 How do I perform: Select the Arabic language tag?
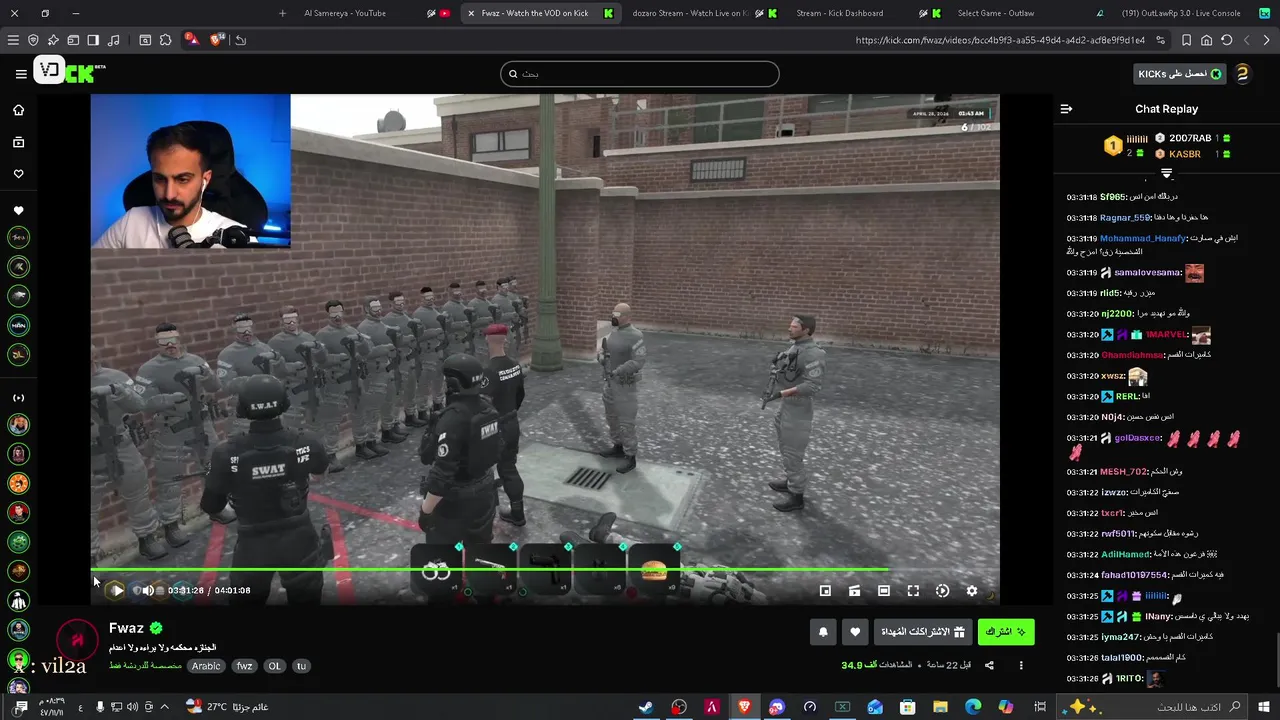pos(206,666)
